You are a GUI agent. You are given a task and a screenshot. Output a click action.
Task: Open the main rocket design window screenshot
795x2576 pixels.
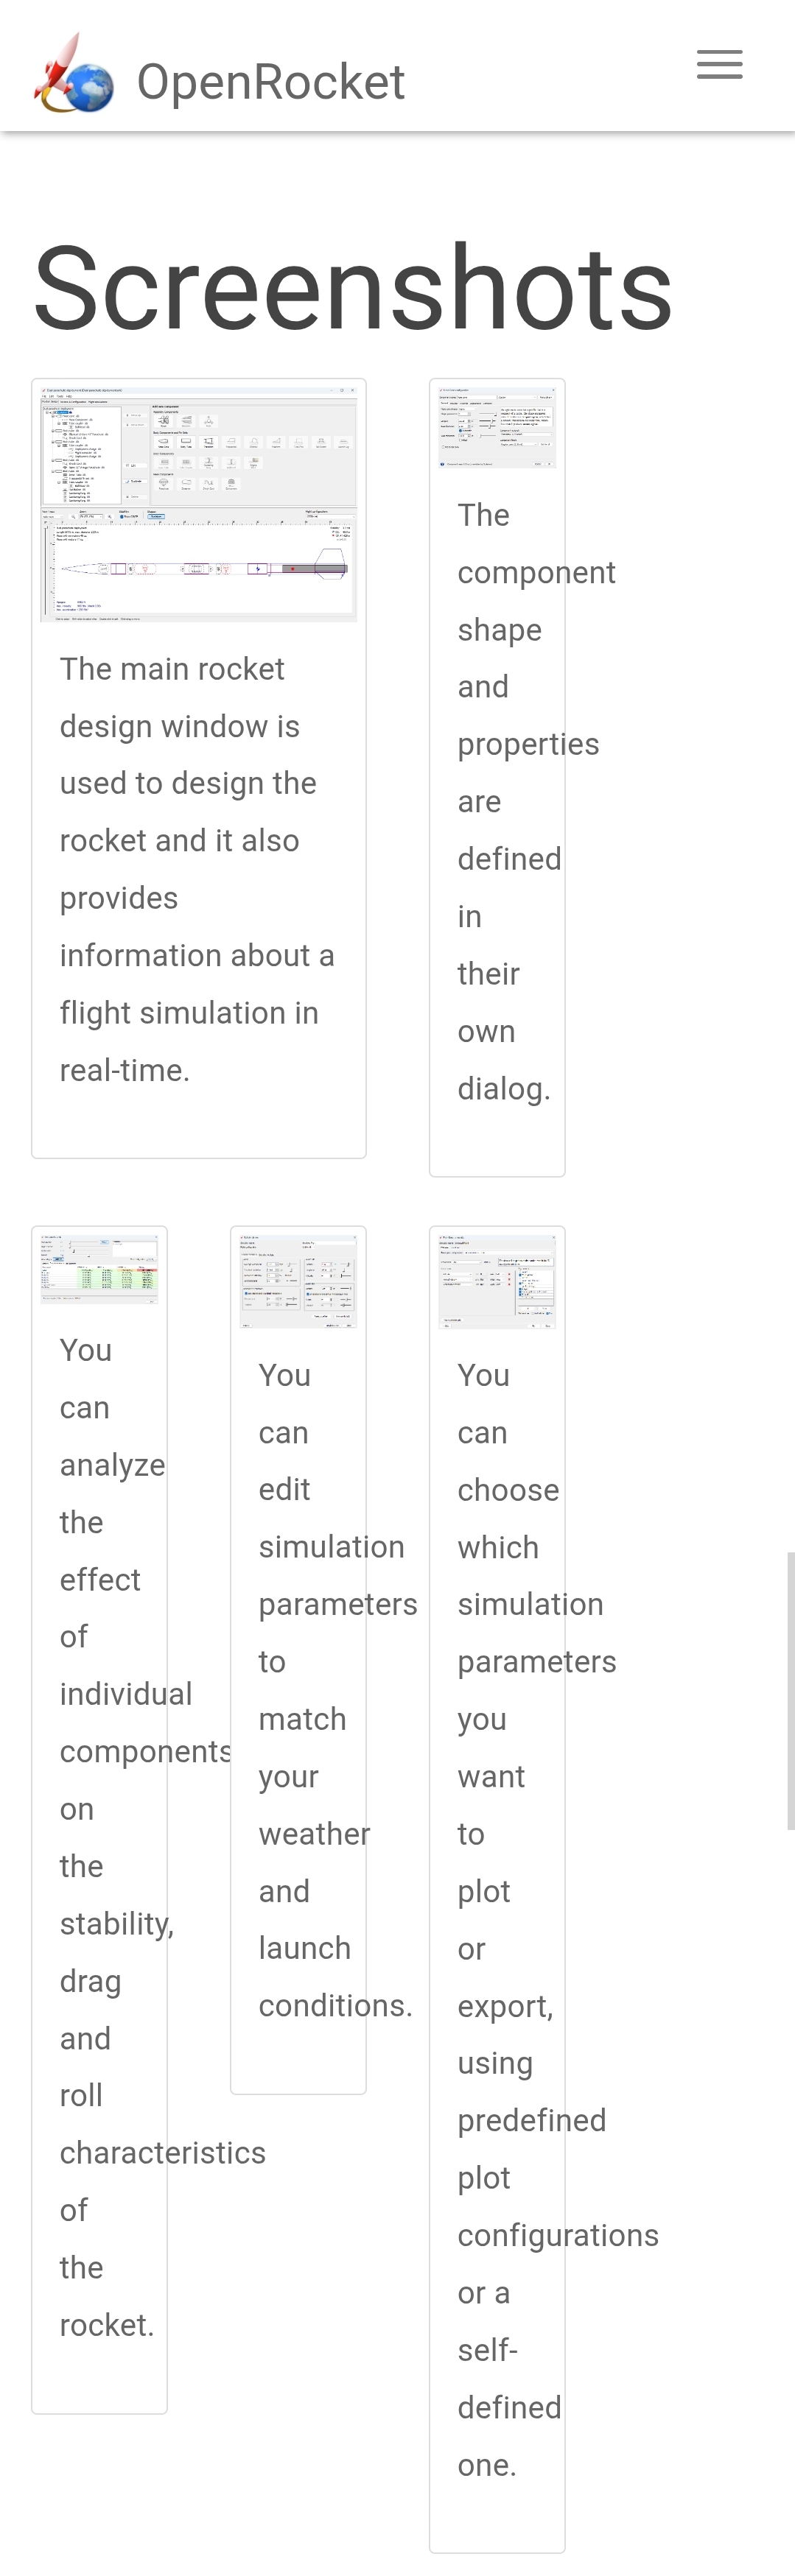click(199, 502)
